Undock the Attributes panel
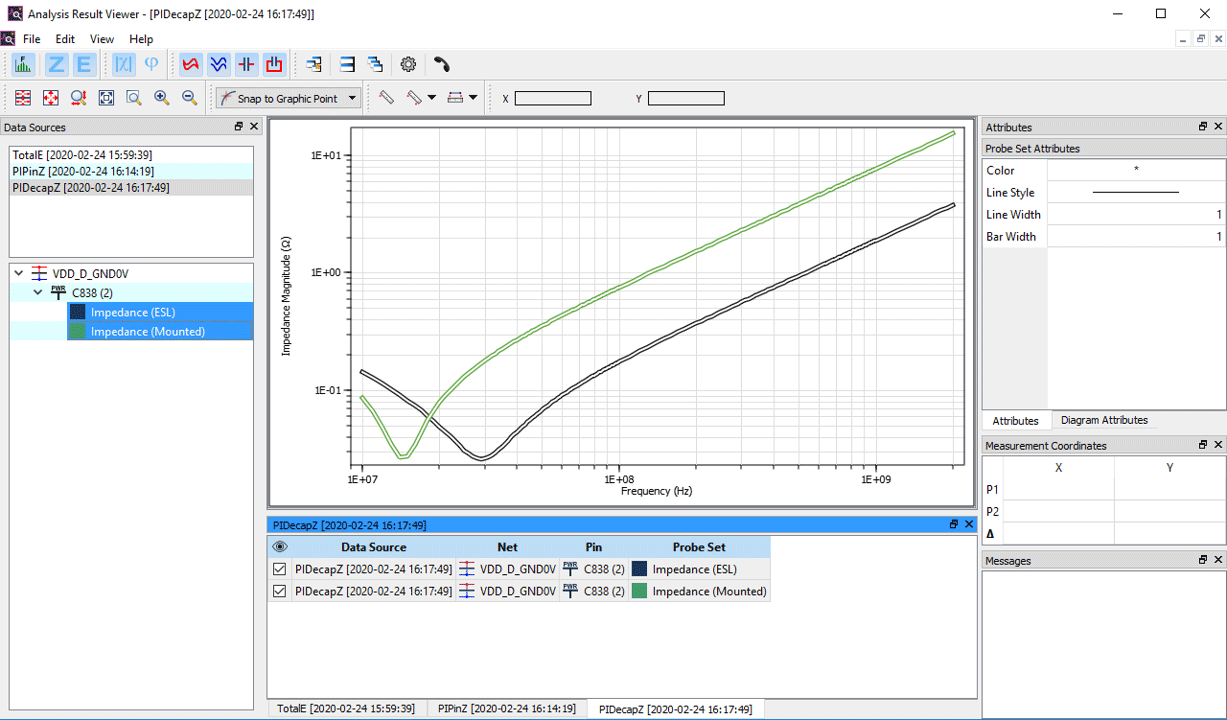 coord(1203,127)
